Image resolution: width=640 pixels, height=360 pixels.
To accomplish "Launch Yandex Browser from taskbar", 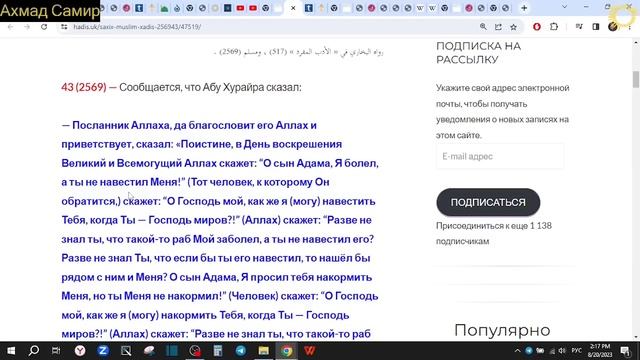I will (80, 351).
